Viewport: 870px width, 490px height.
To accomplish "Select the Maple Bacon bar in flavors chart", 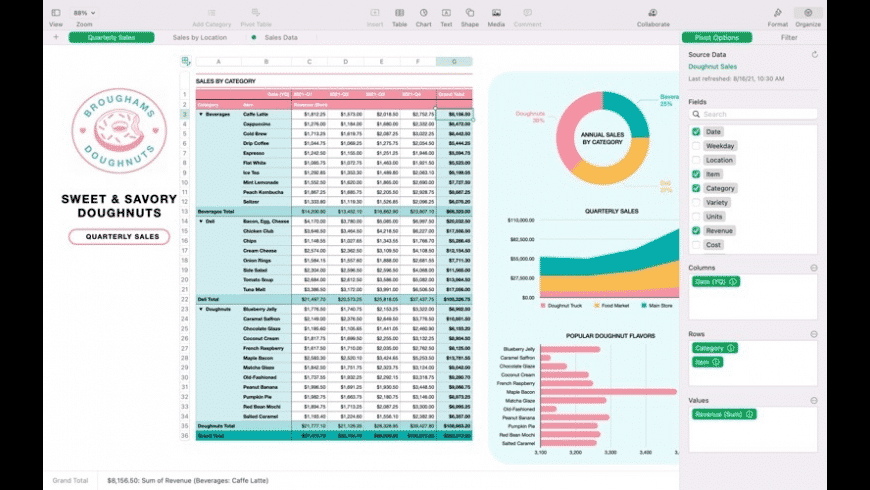I will click(609, 392).
